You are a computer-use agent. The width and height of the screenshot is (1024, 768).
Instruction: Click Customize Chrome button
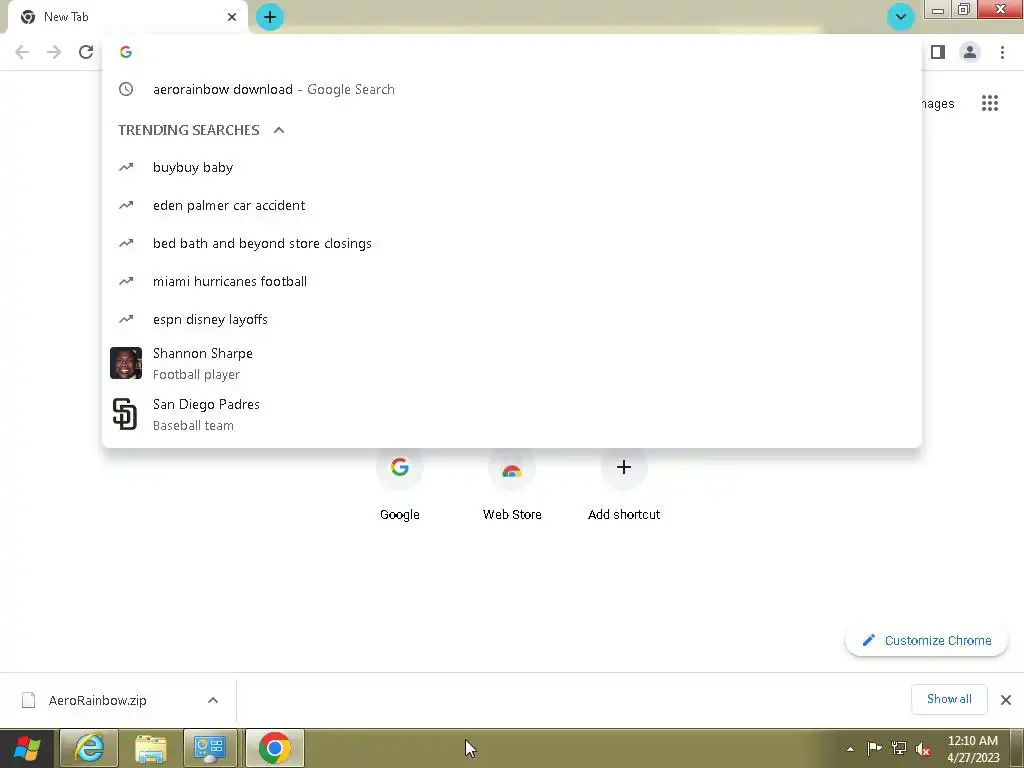926,641
